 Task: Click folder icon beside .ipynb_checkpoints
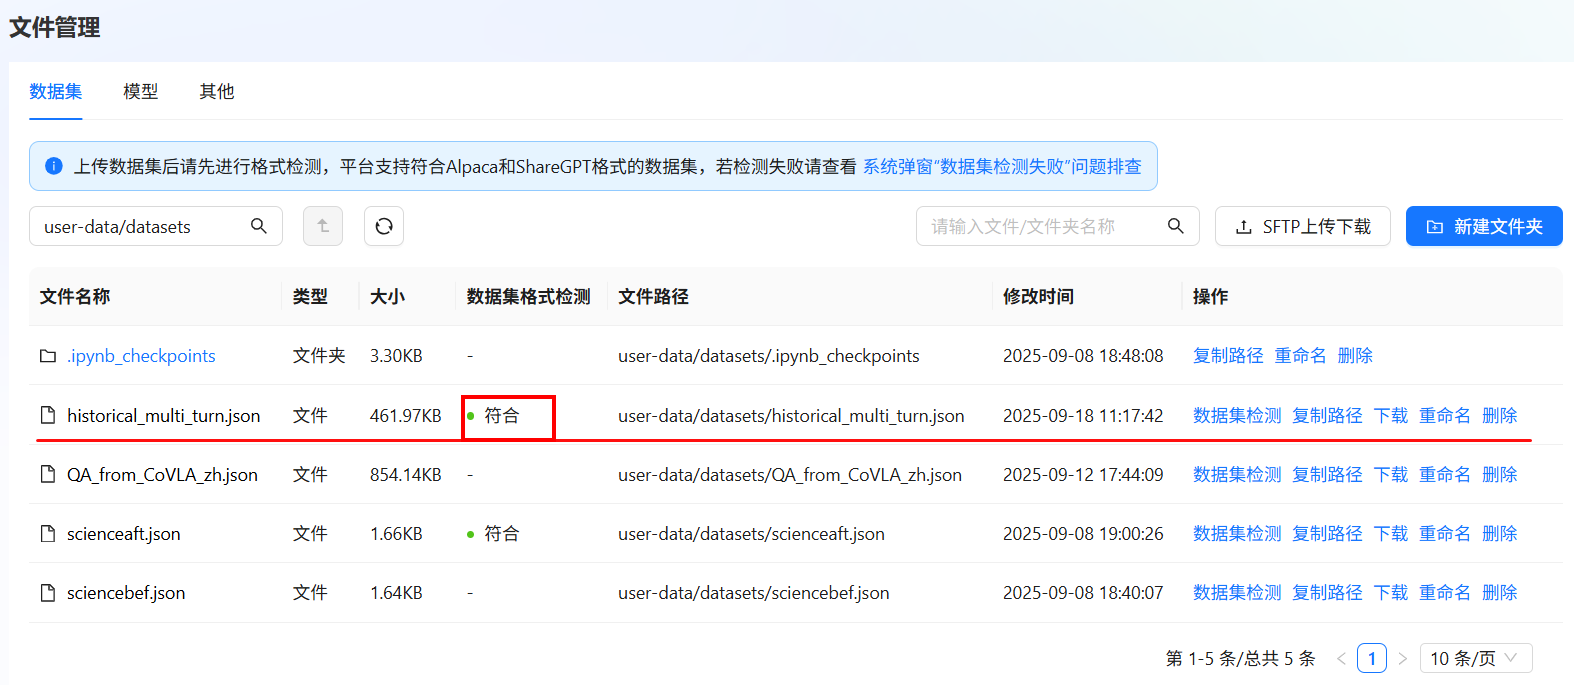tap(48, 356)
